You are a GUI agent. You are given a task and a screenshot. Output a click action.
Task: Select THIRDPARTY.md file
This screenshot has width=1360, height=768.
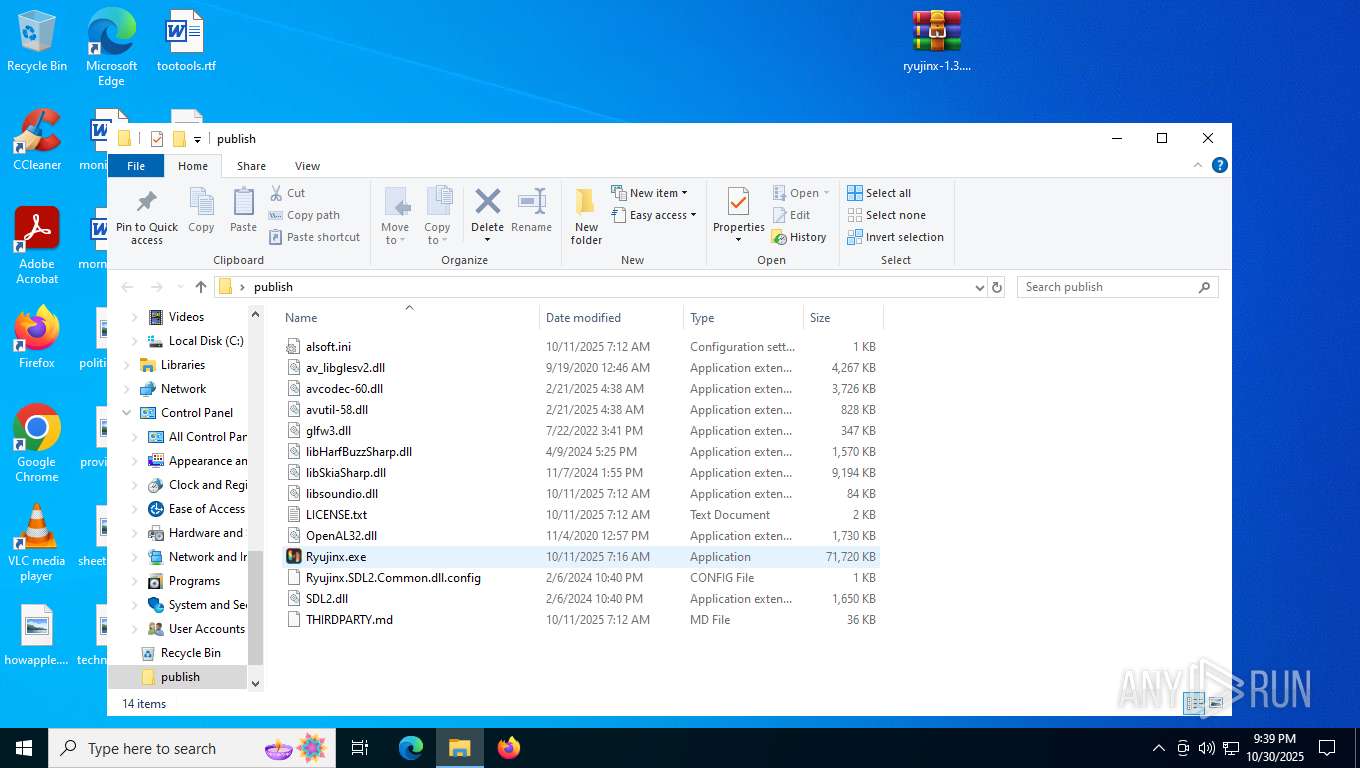(581, 620)
